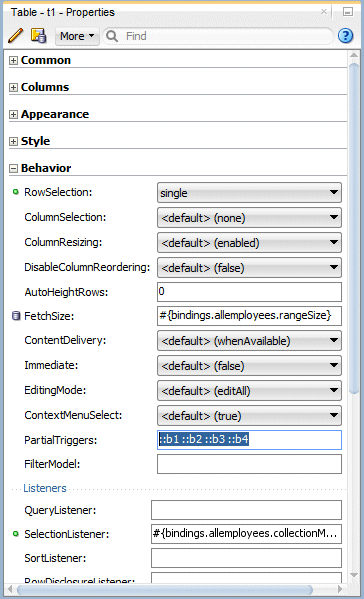Minimize the Properties panel

(x=348, y=12)
